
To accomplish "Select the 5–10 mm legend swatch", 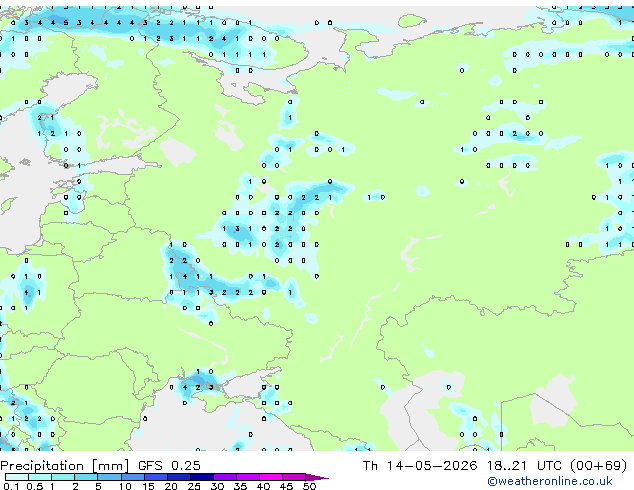I will click(109, 477).
